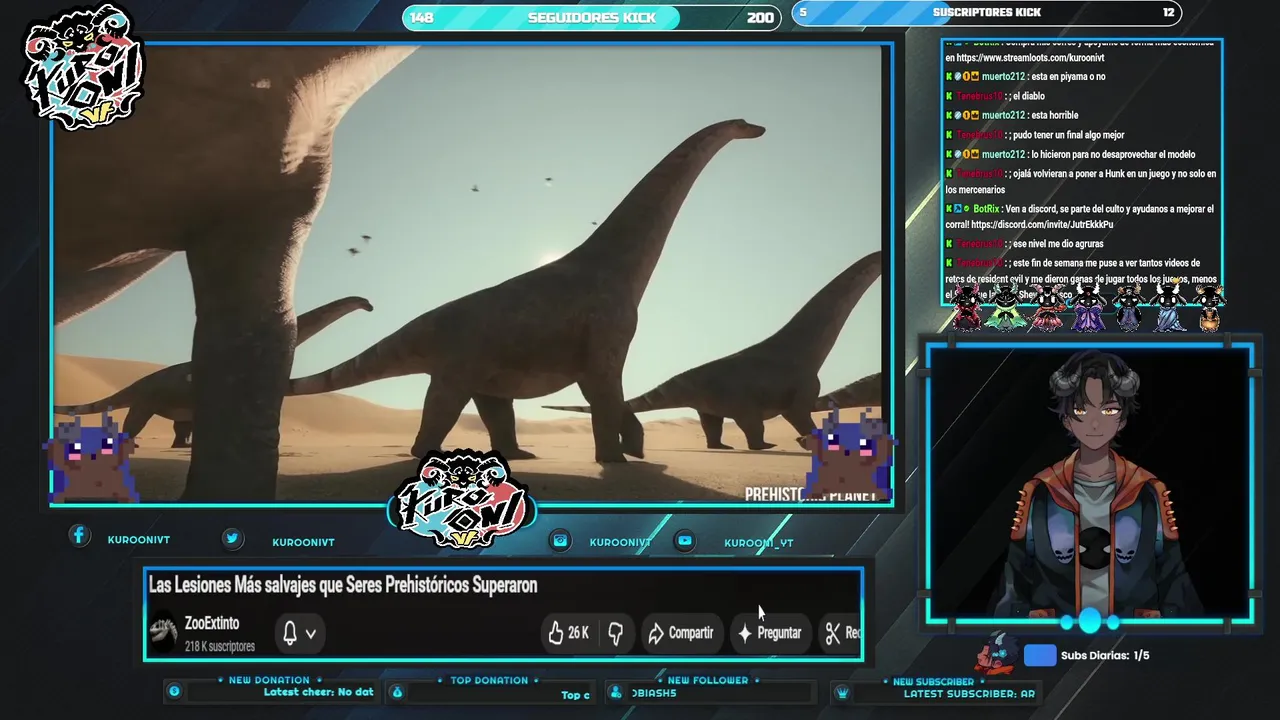Click the 148 current followers number
Viewport: 1280px width, 720px height.
pyautogui.click(x=422, y=17)
